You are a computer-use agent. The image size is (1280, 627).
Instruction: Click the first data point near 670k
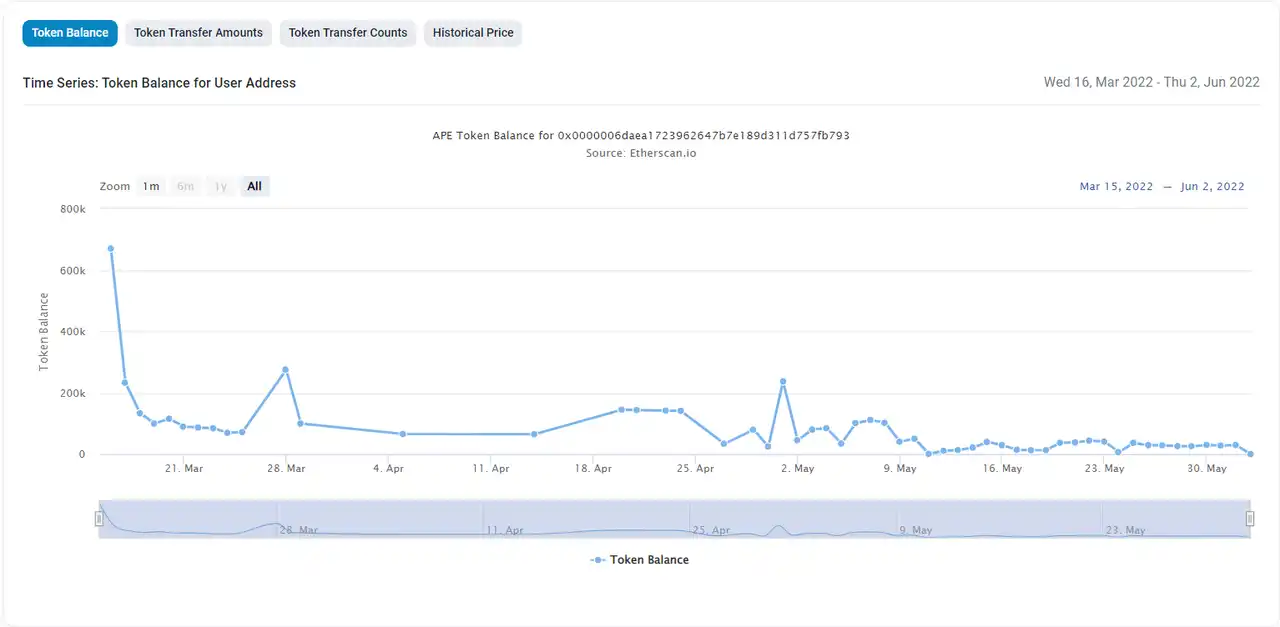click(110, 248)
